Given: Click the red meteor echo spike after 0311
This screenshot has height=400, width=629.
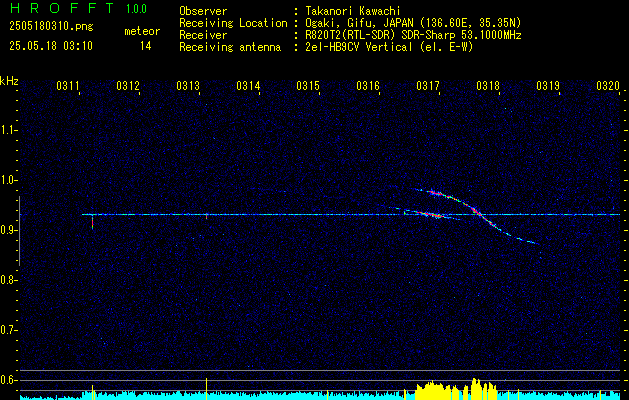Looking at the screenshot, I should point(93,222).
